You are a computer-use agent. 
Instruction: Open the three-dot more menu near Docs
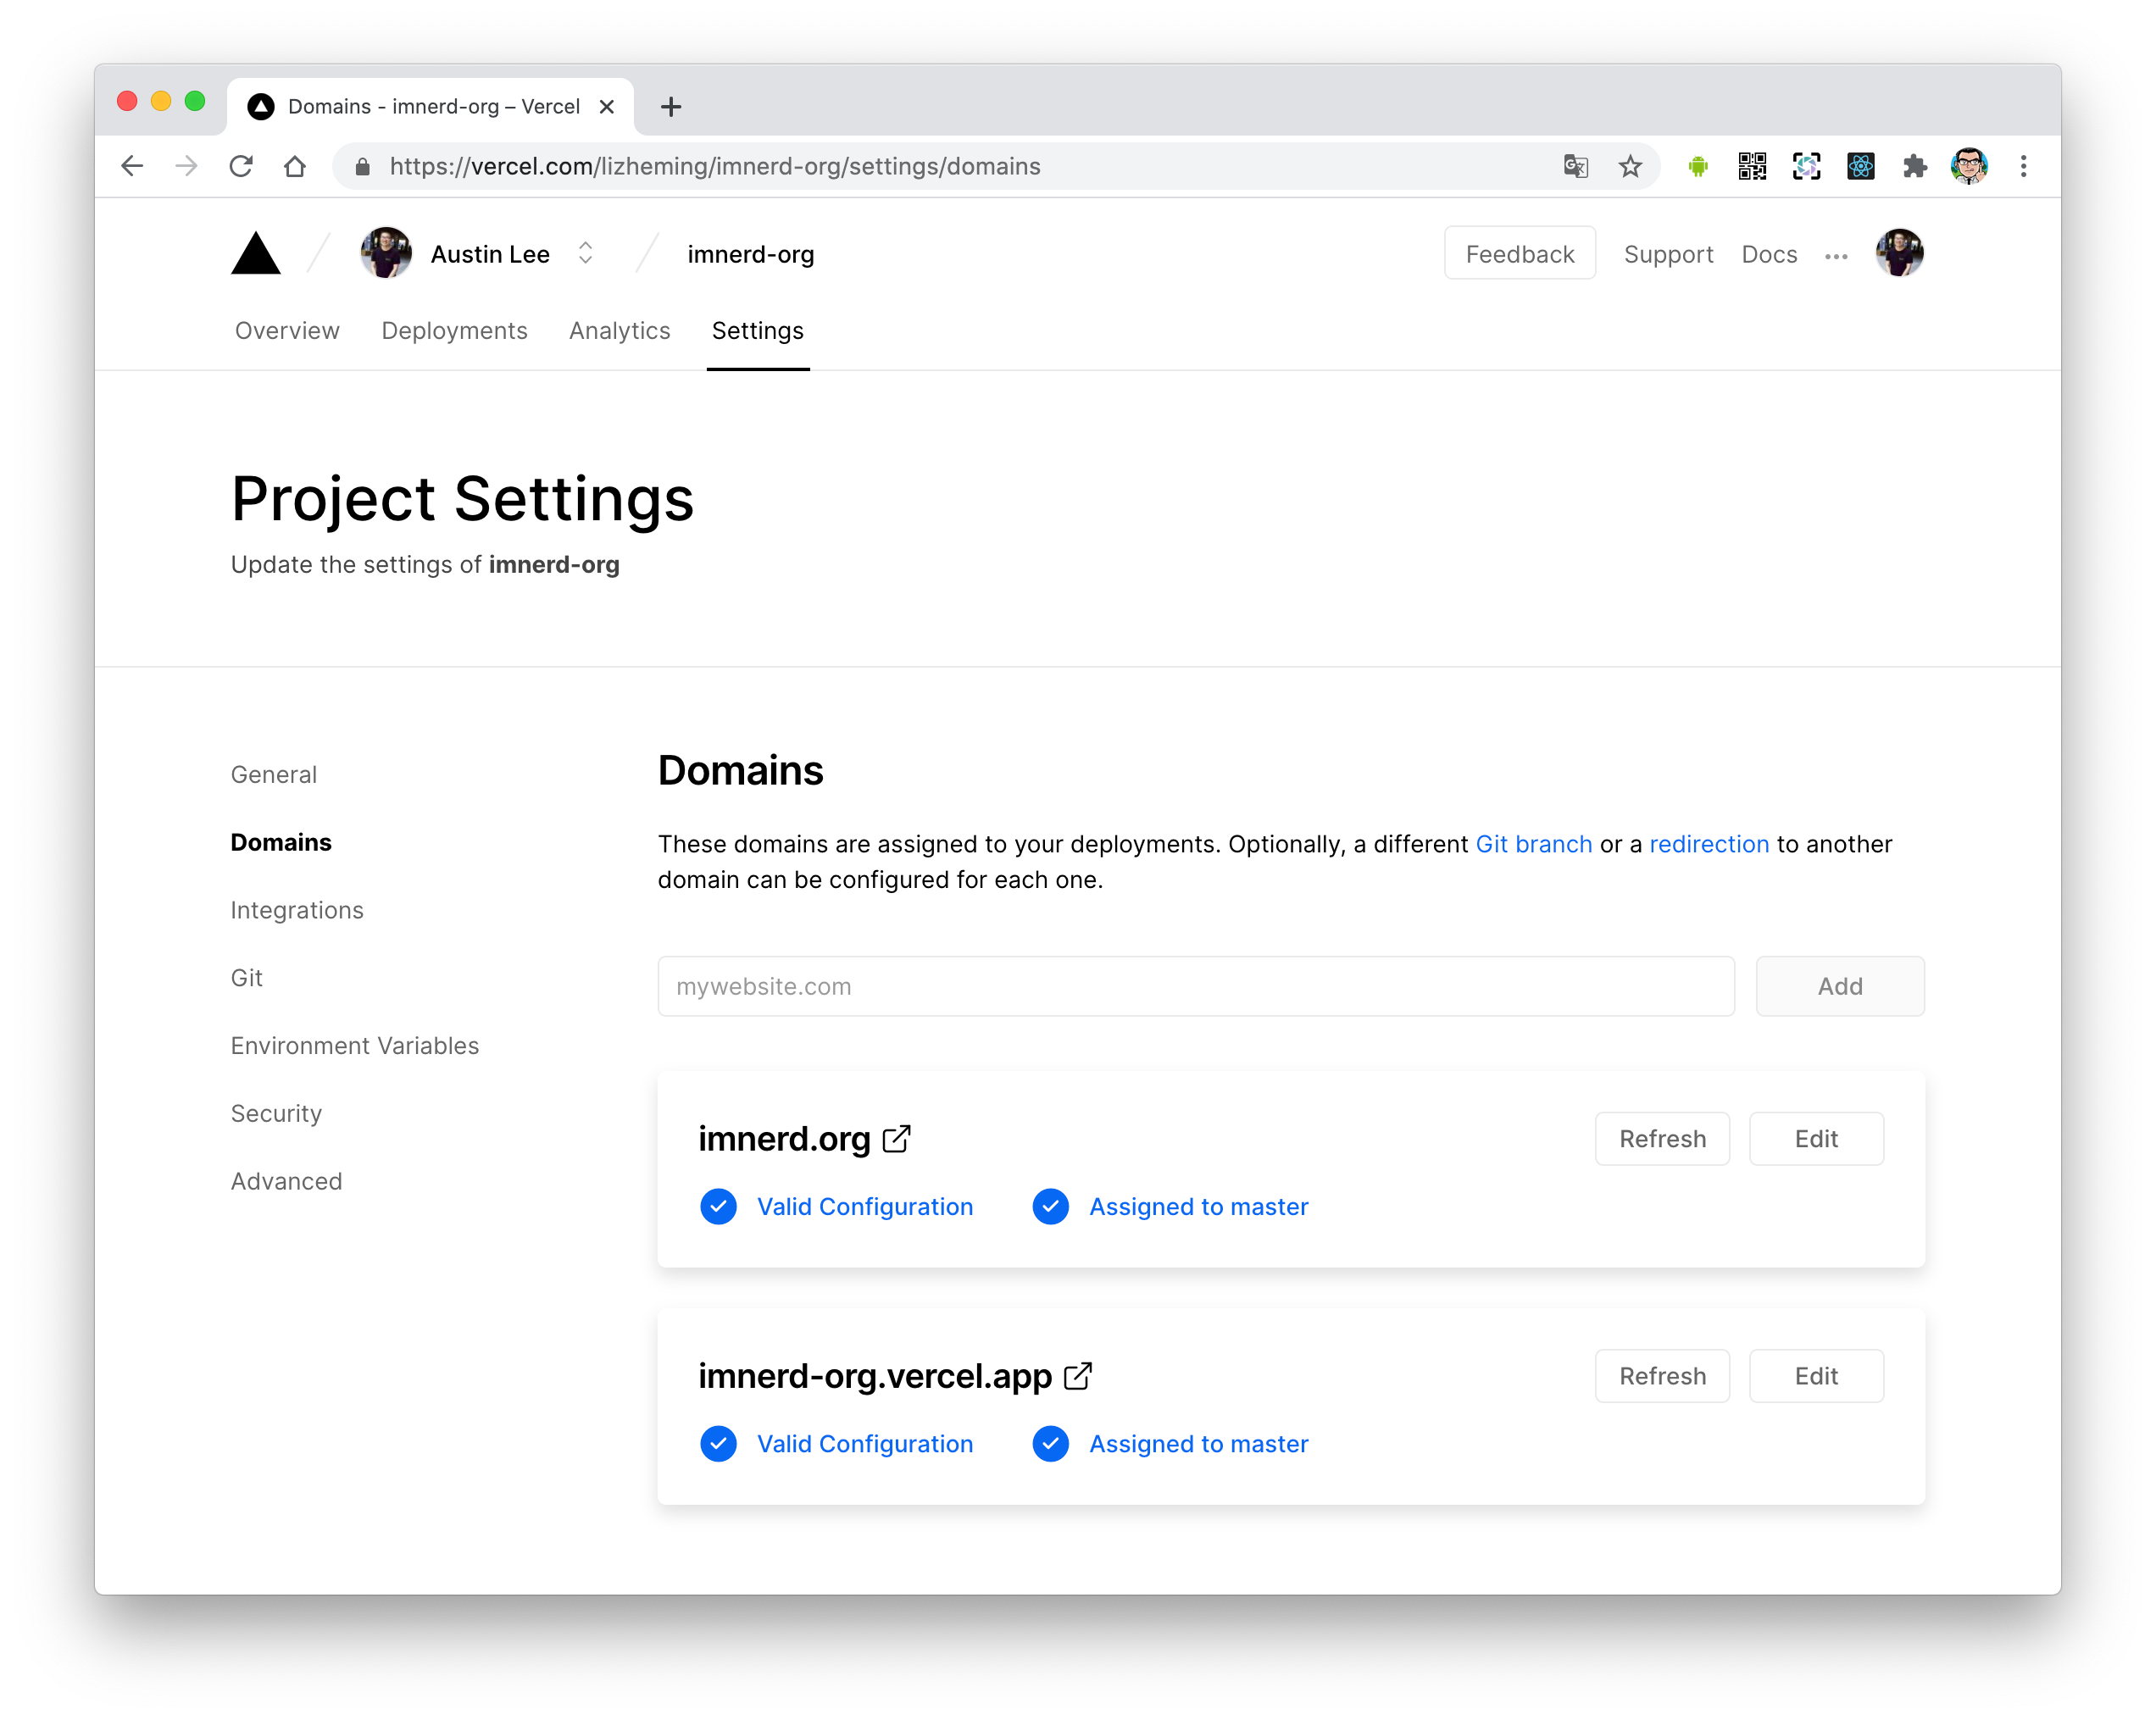(x=1836, y=256)
